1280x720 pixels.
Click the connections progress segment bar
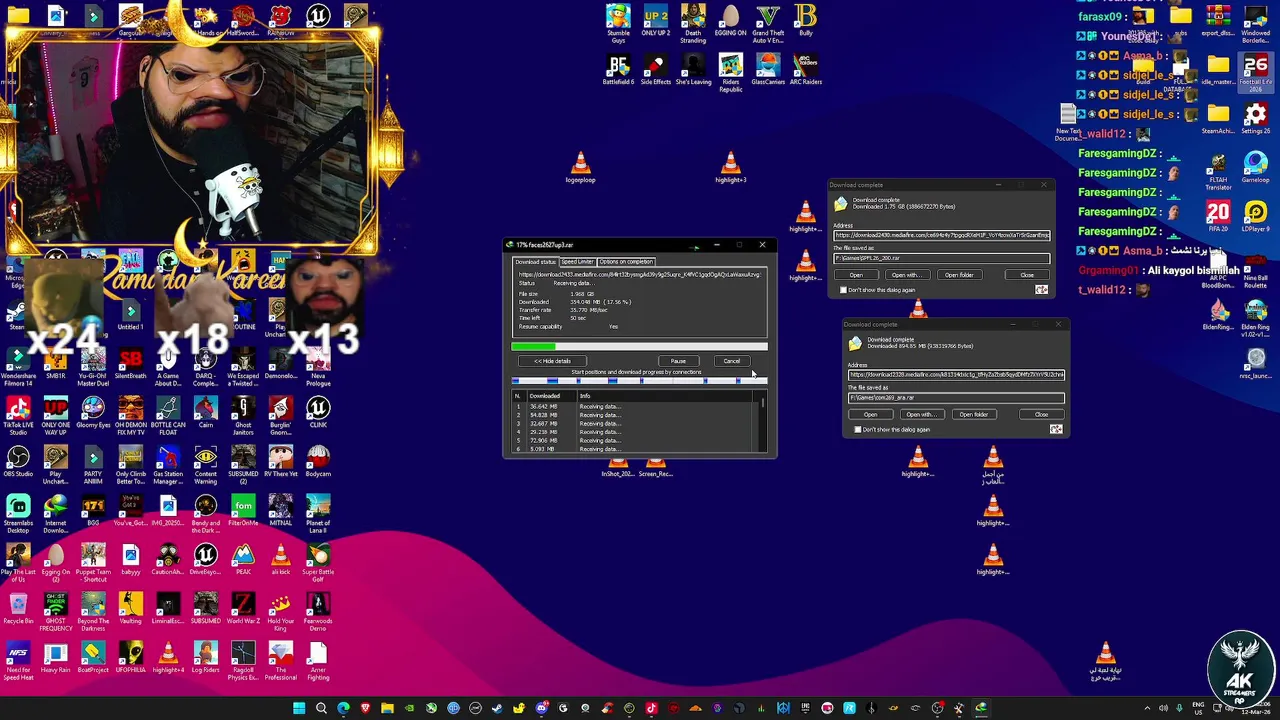pos(639,381)
